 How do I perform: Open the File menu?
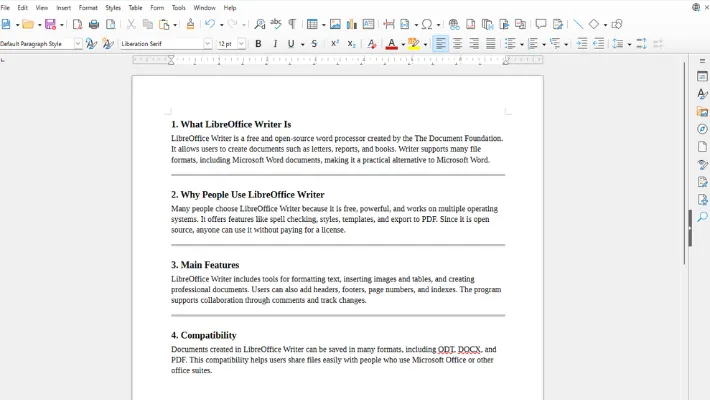coord(5,8)
